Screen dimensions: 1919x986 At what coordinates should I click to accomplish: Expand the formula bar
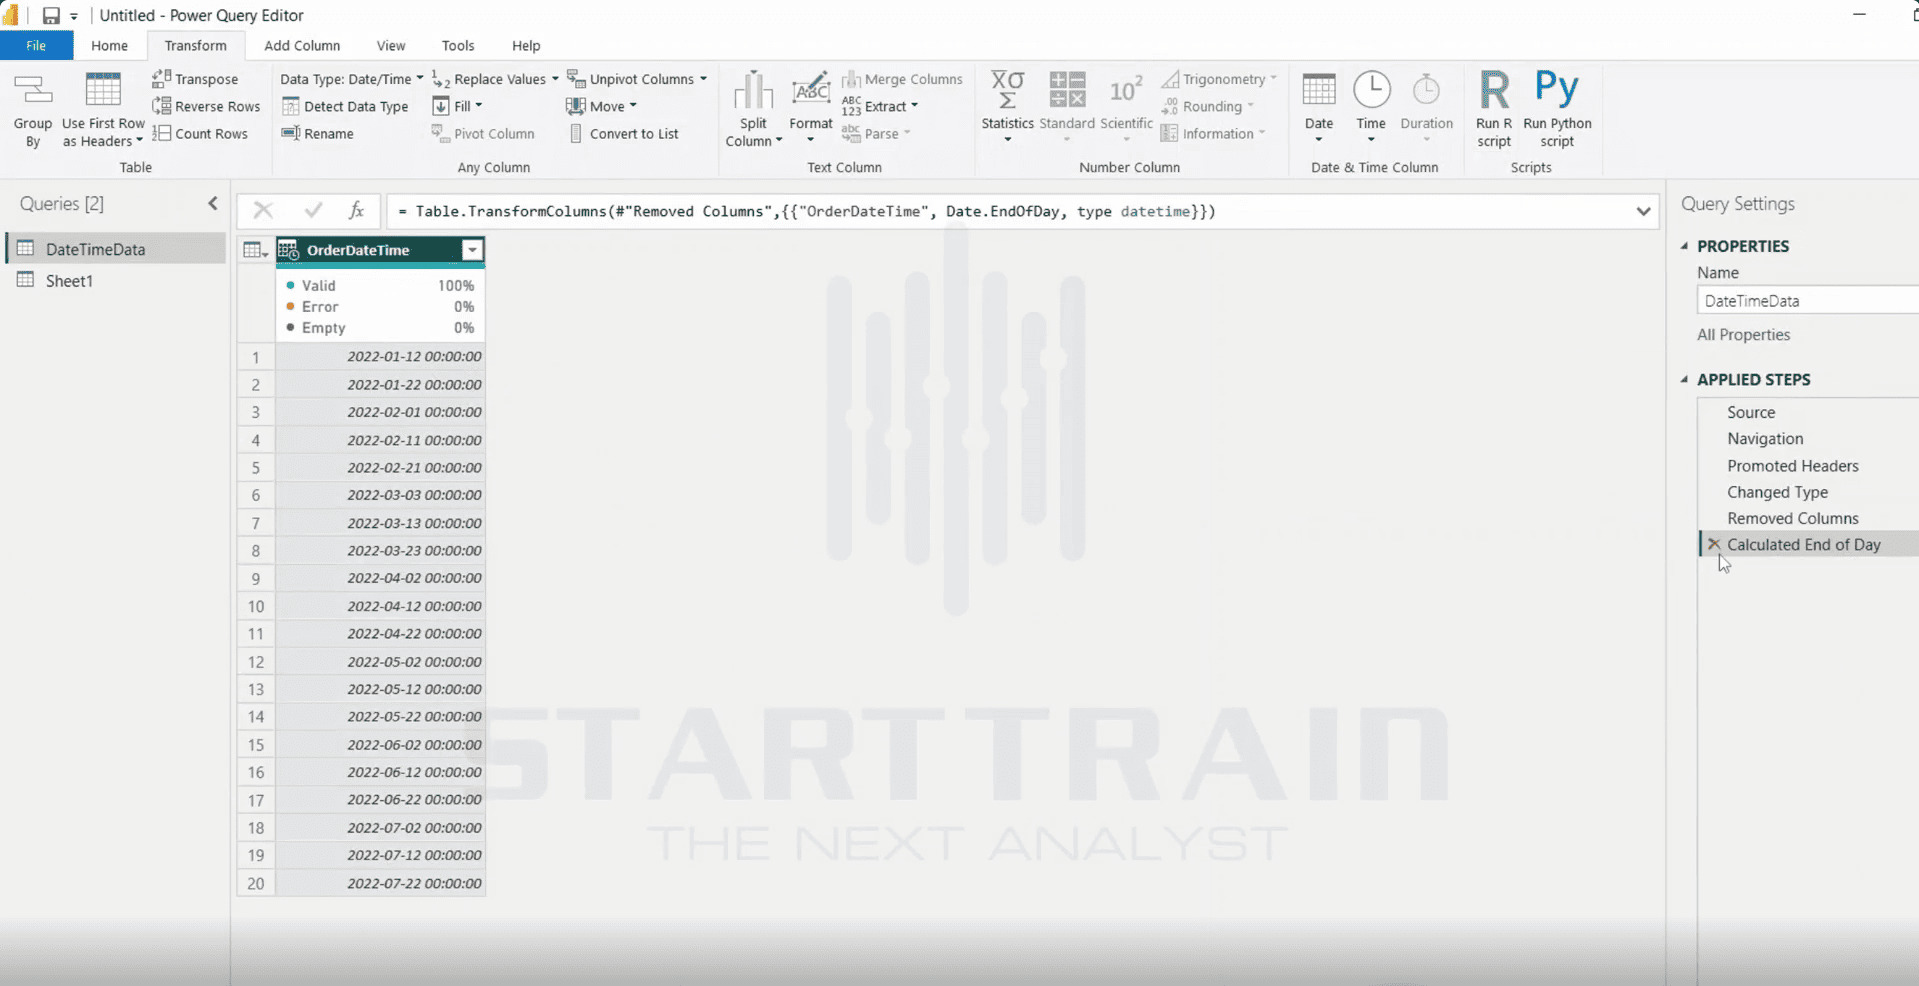[1643, 211]
